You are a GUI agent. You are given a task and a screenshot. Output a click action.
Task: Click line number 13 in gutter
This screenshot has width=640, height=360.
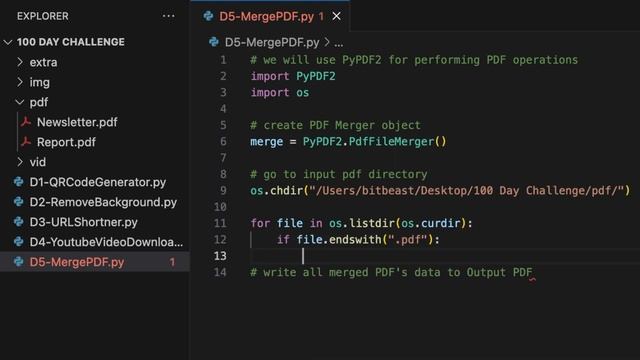pos(220,256)
